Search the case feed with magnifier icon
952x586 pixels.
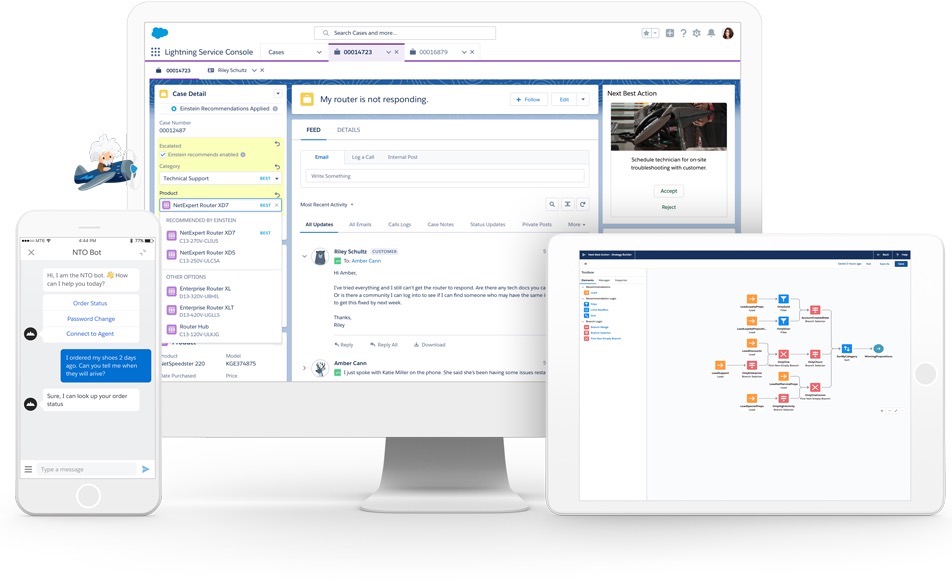click(552, 205)
